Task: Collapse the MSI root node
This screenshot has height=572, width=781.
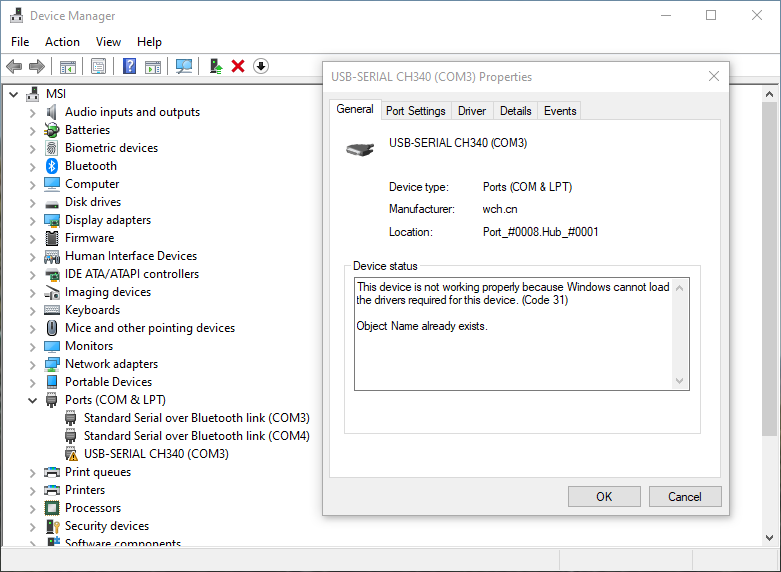Action: pyautogui.click(x=13, y=94)
